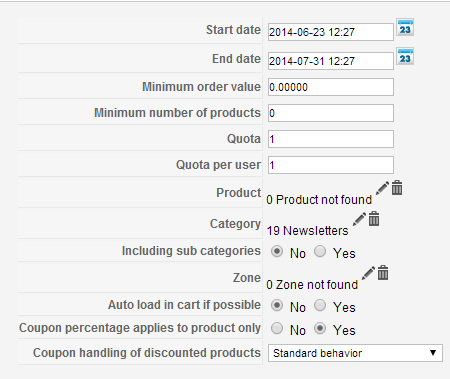Choose No for coupon percentage product only
The image size is (450, 379).
277,329
